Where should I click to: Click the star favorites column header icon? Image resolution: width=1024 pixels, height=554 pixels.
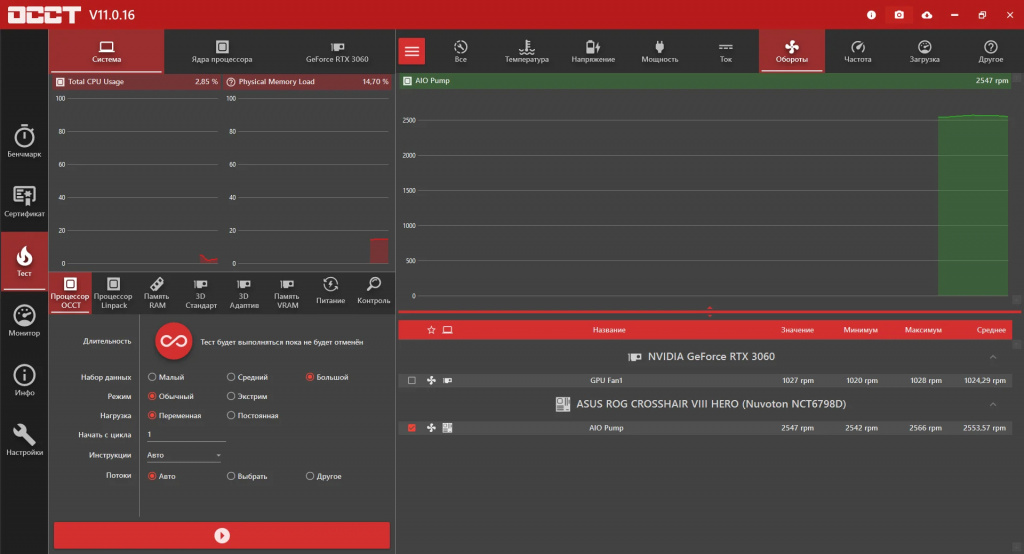pos(431,330)
